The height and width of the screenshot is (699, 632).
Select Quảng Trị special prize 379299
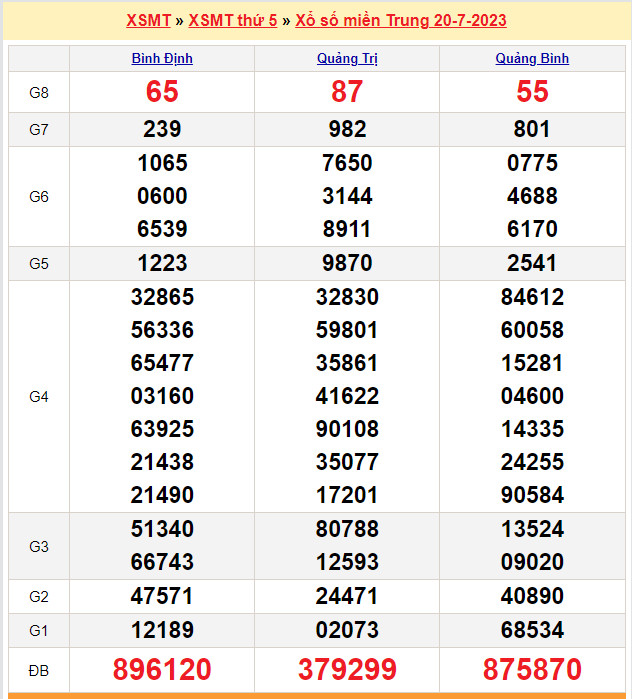(x=347, y=669)
